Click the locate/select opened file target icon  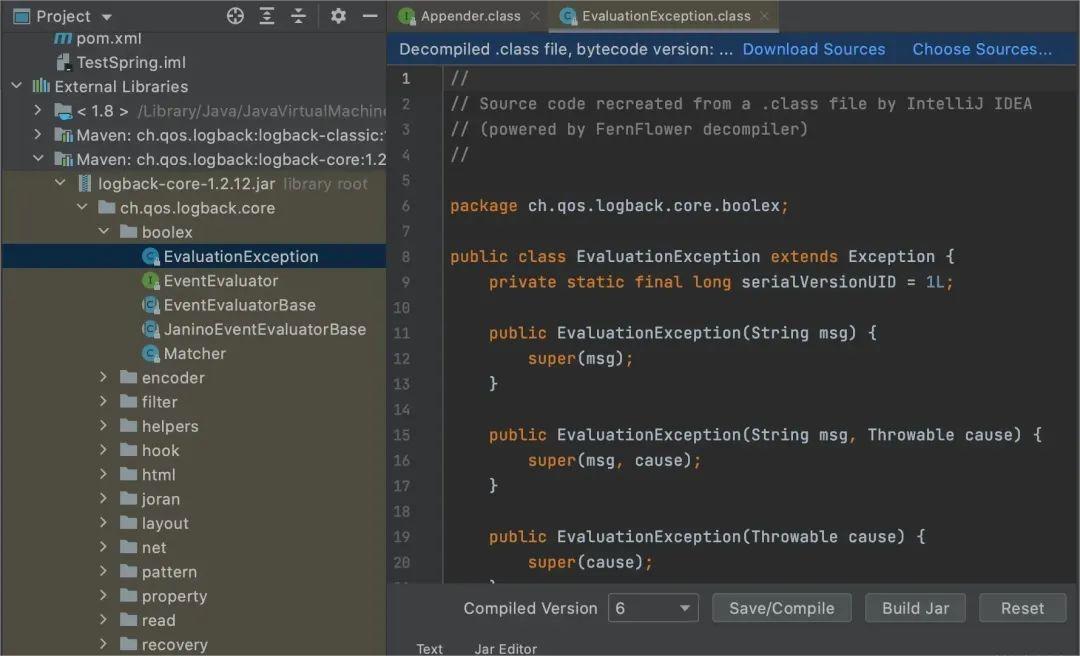[x=236, y=16]
